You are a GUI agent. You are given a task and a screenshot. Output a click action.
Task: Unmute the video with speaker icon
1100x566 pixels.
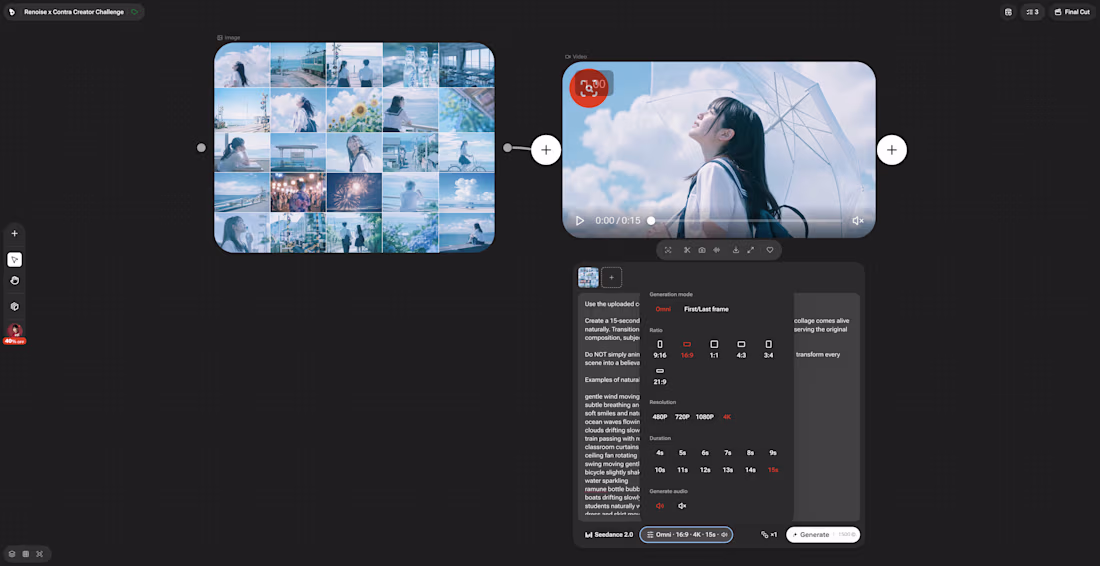[x=857, y=220]
